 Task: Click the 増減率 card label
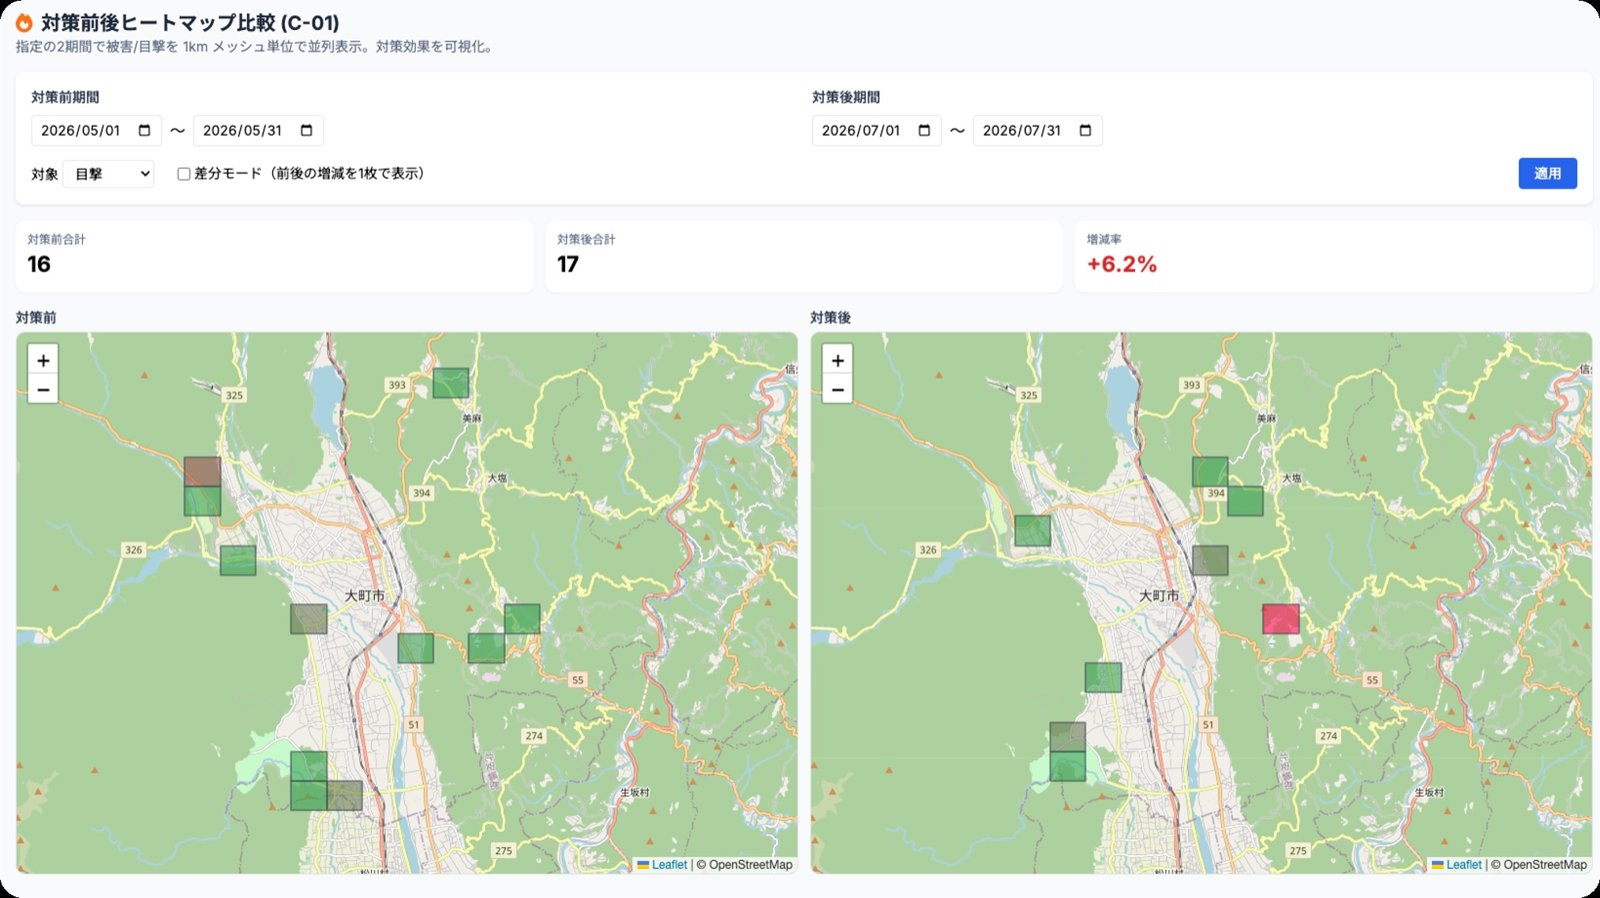point(1103,239)
